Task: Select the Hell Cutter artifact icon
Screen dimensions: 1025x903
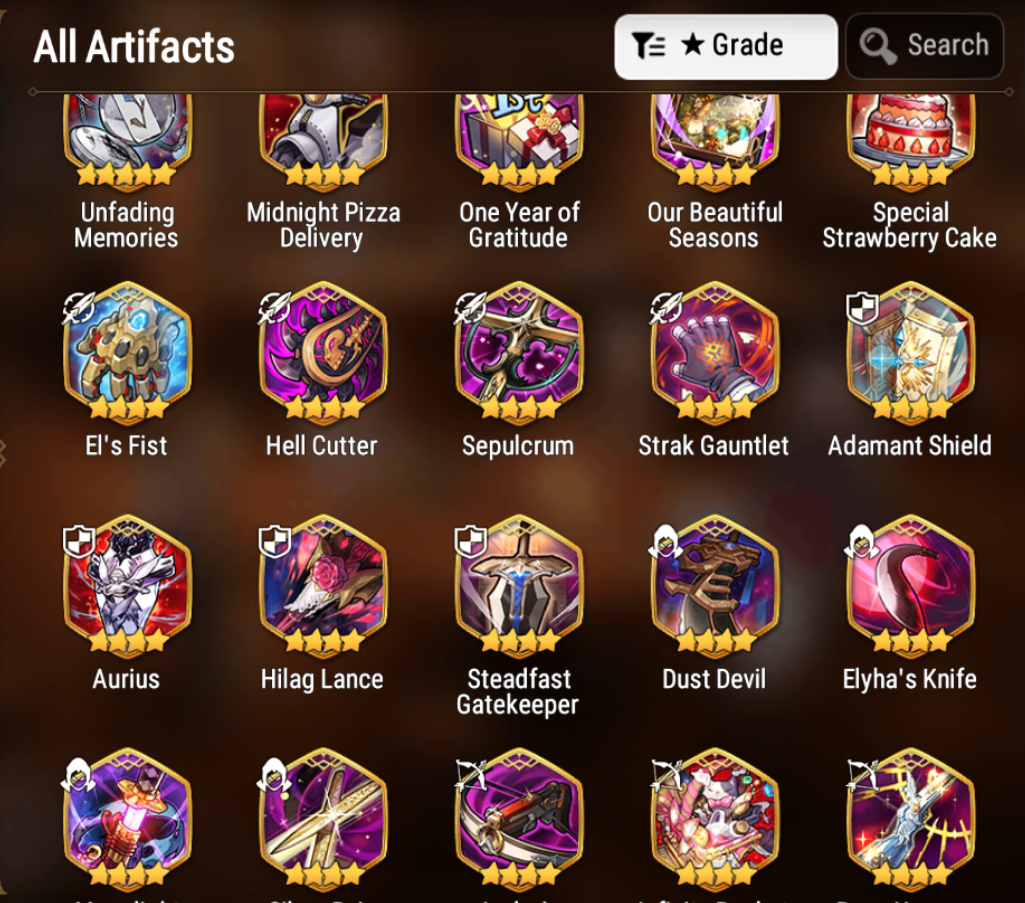Action: pyautogui.click(x=323, y=351)
